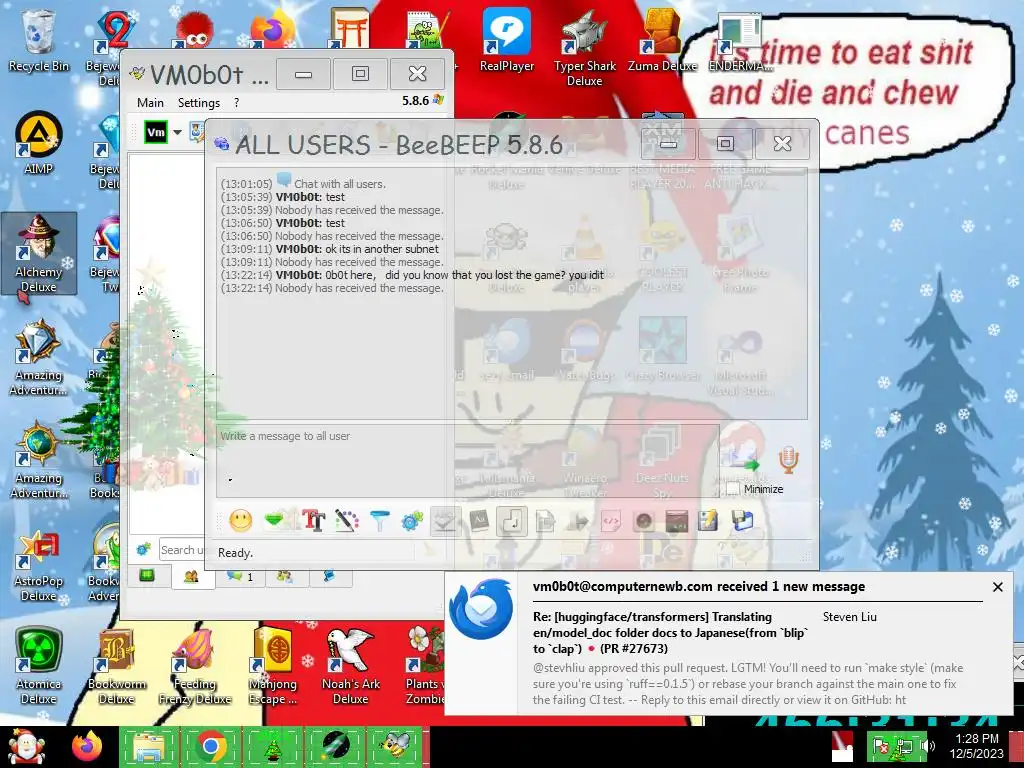Focus the 'Write a message to all user' box

coord(468,461)
